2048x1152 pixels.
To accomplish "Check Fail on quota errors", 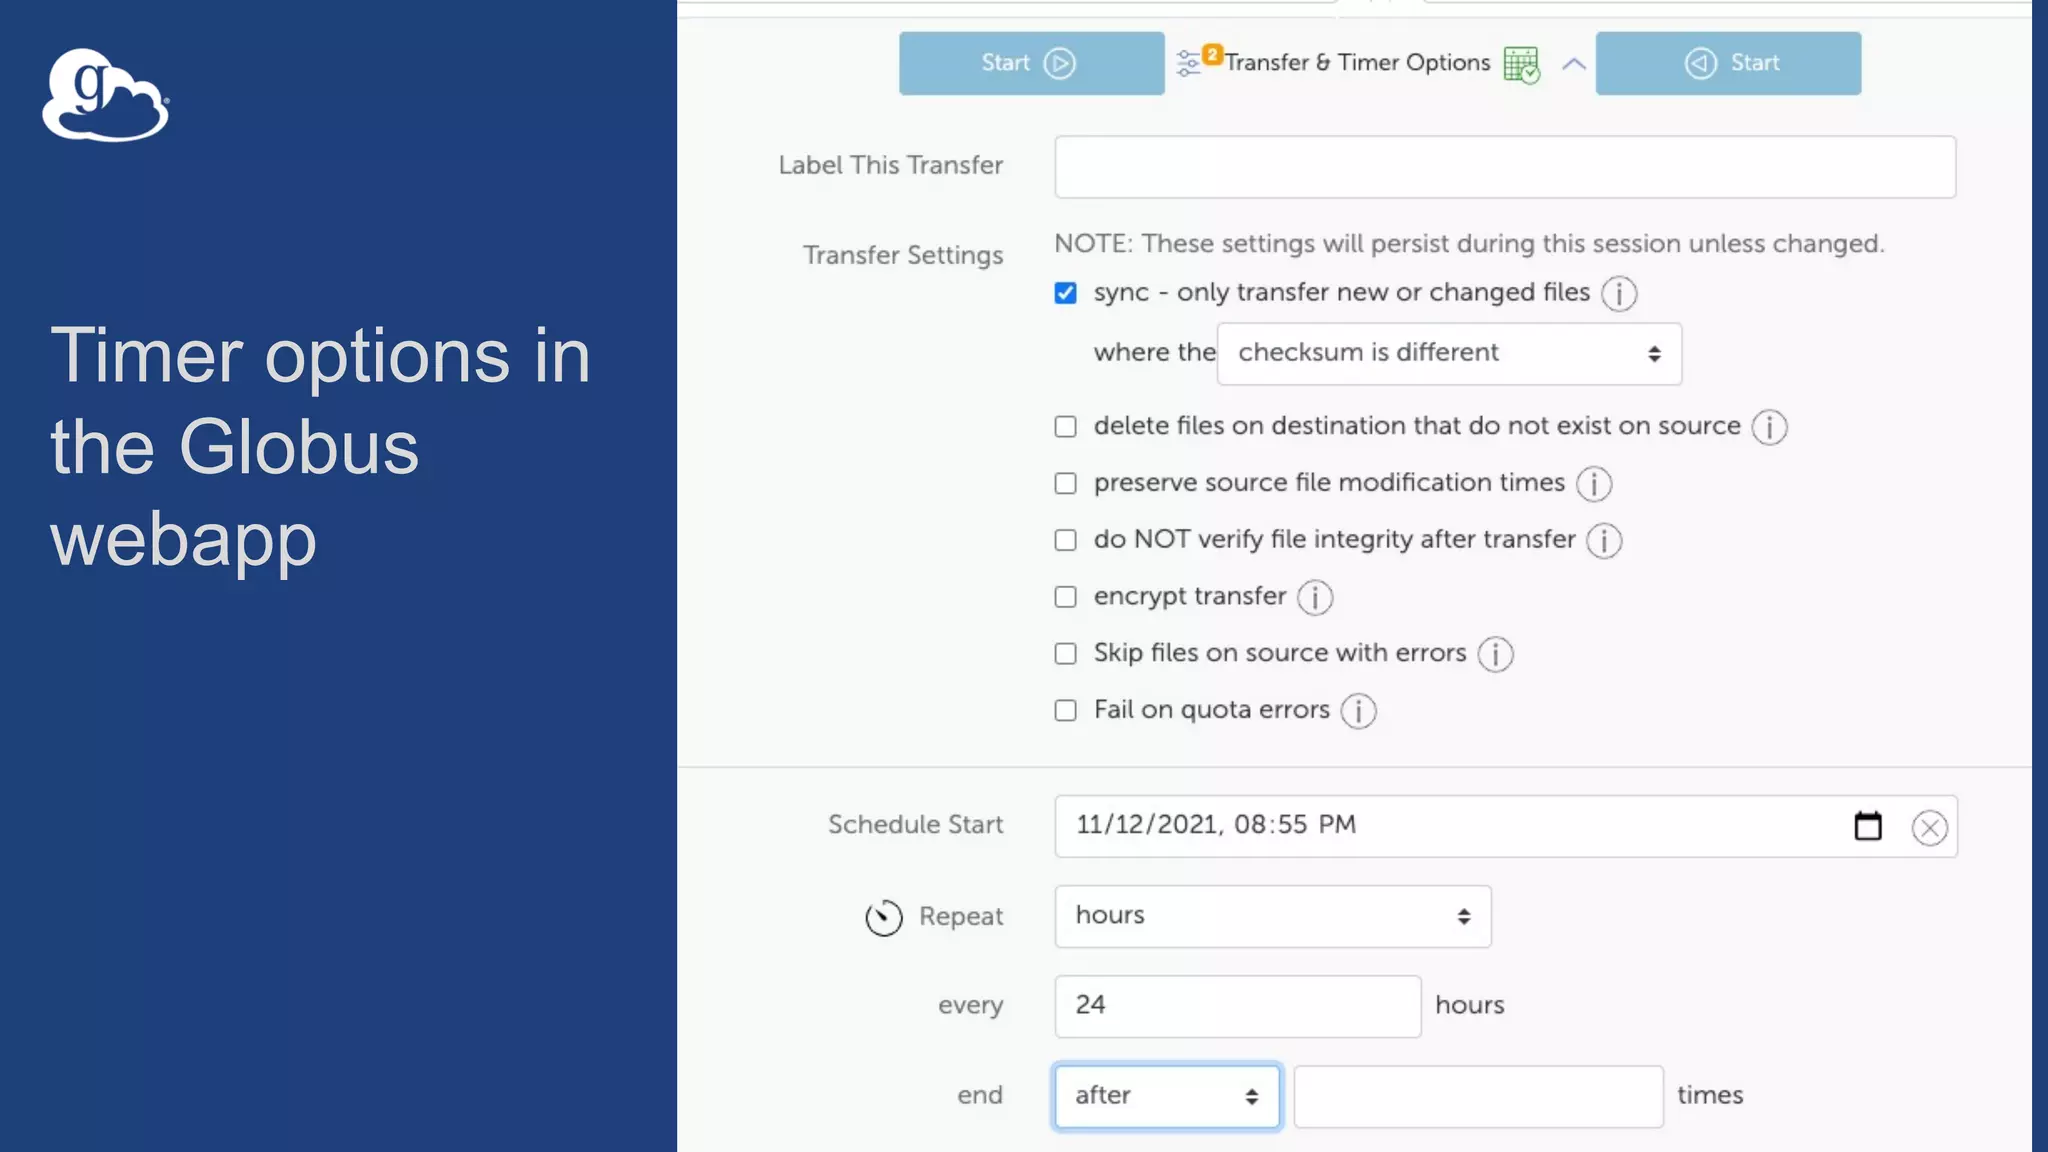I will tap(1065, 711).
